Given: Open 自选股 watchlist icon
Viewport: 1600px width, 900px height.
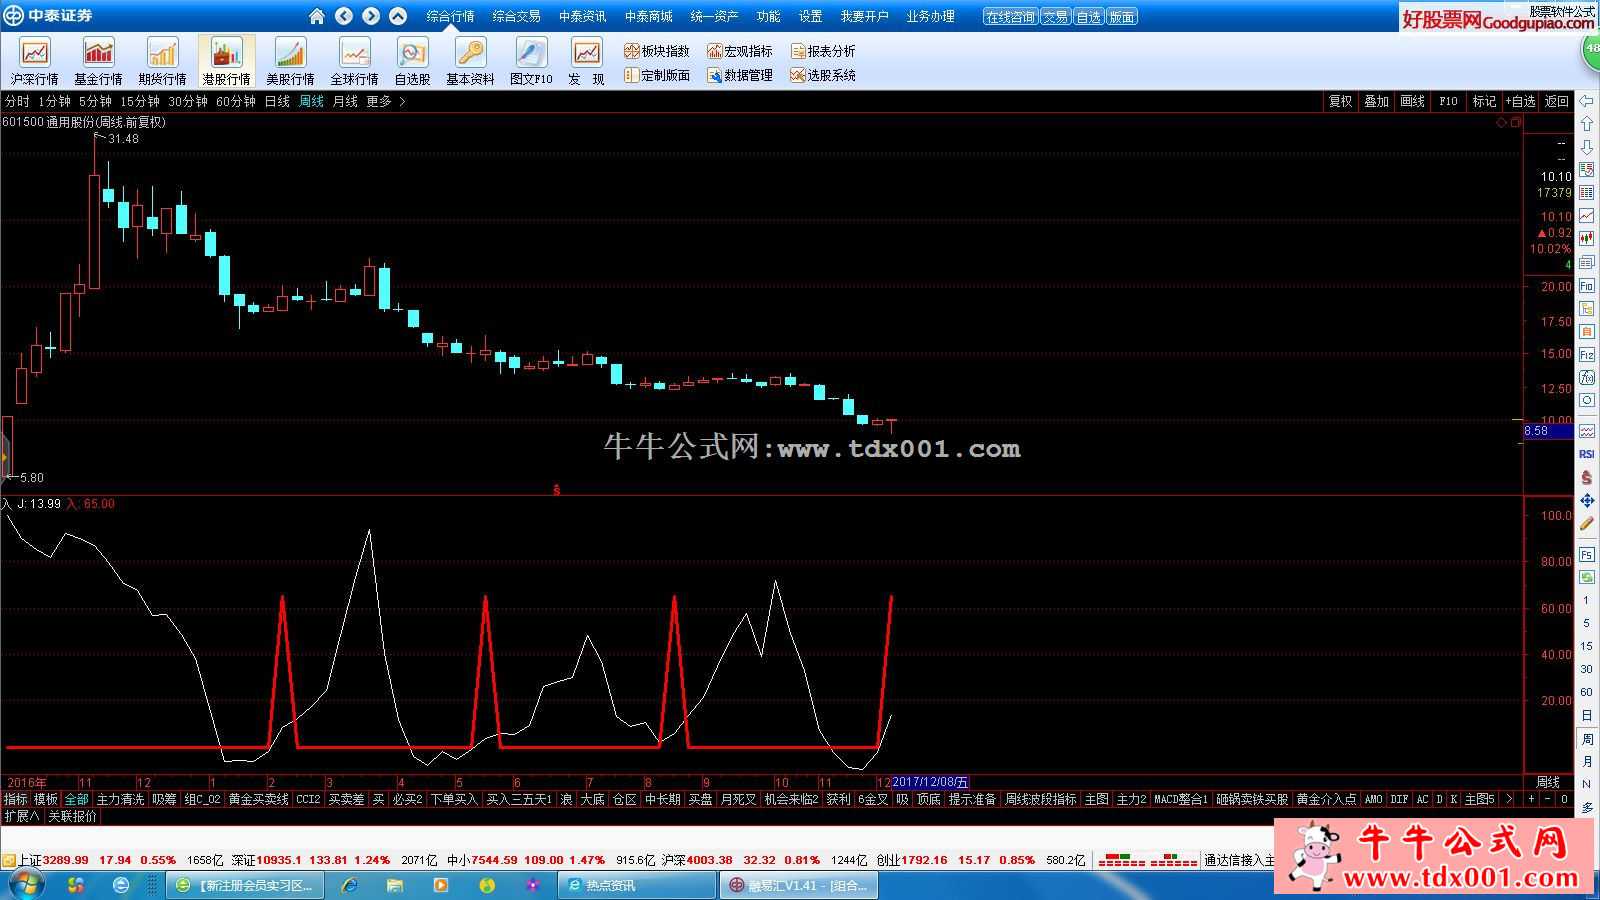Looking at the screenshot, I should point(412,61).
